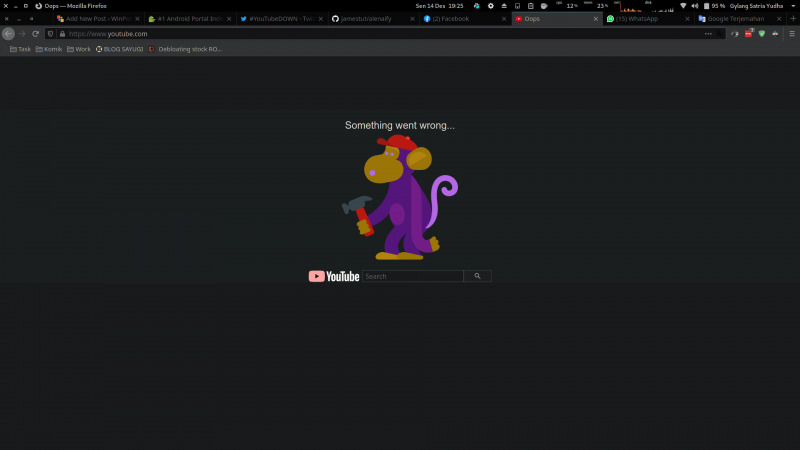Close the Google Terjemahan tab
This screenshot has width=800, height=450.
779,19
